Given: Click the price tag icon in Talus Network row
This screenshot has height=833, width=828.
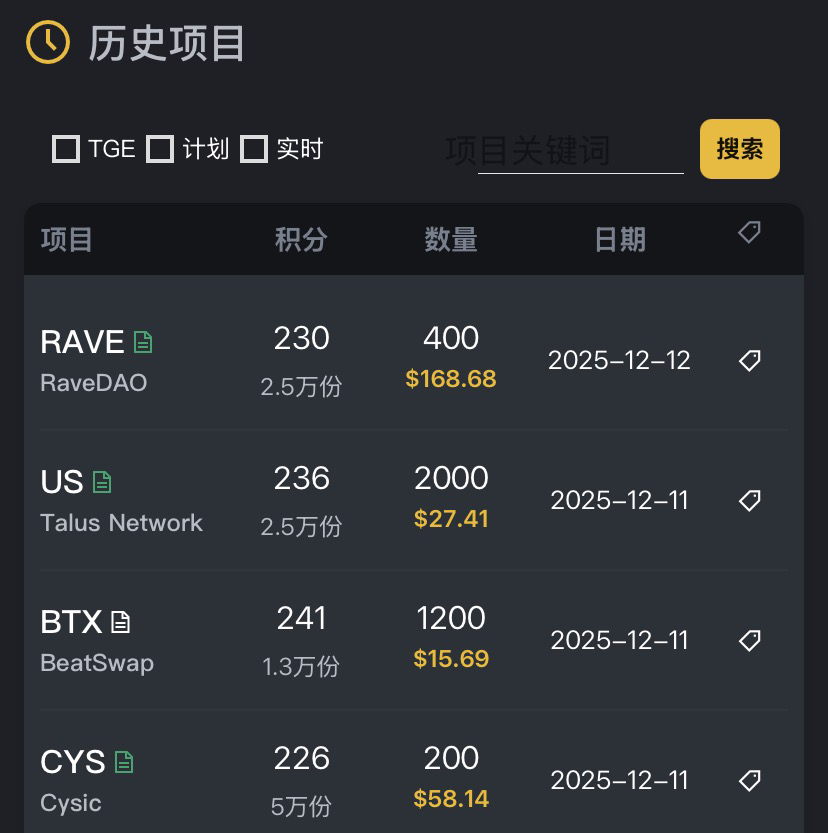Looking at the screenshot, I should click(750, 500).
